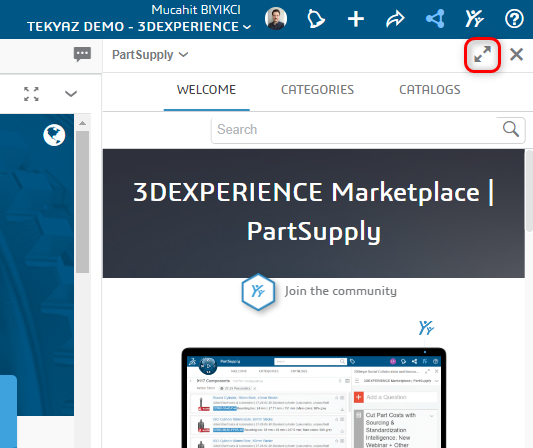Viewport: 533px width, 448px height.
Task: Close the PartSupply panel
Action: coord(516,54)
